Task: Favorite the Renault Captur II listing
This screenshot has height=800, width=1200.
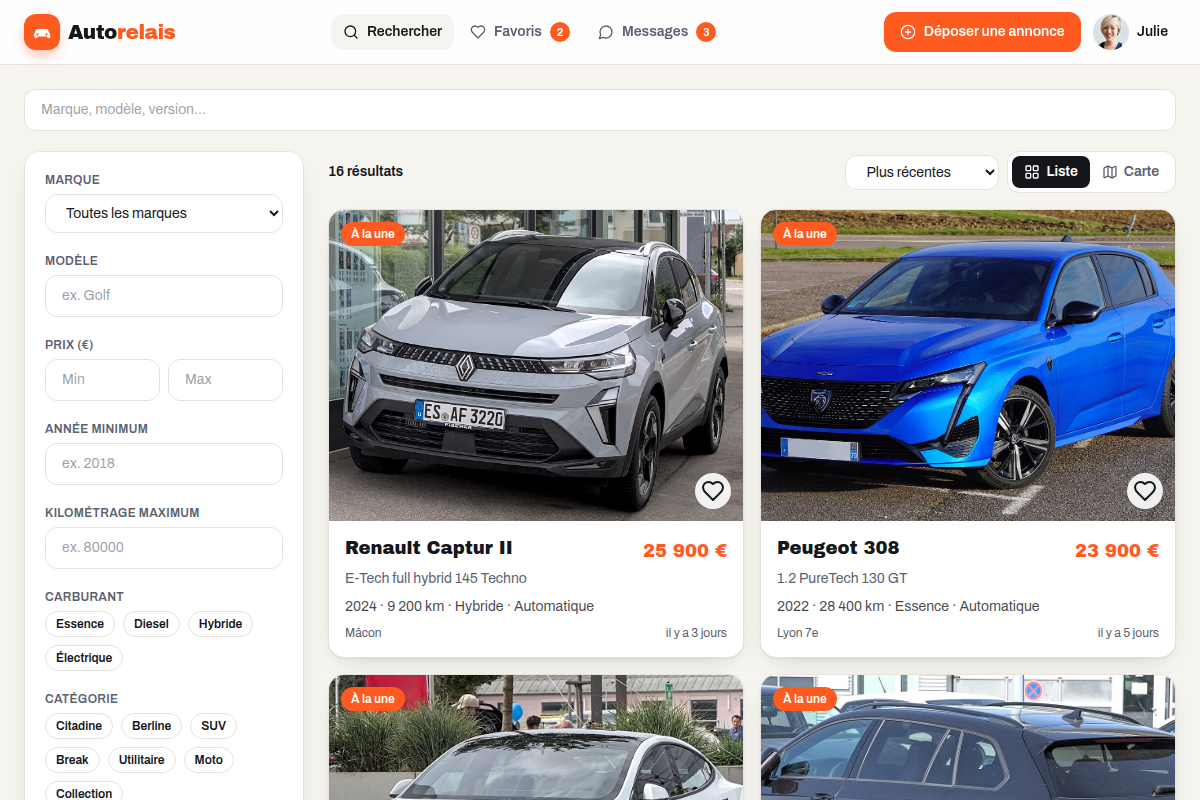Action: (x=713, y=491)
